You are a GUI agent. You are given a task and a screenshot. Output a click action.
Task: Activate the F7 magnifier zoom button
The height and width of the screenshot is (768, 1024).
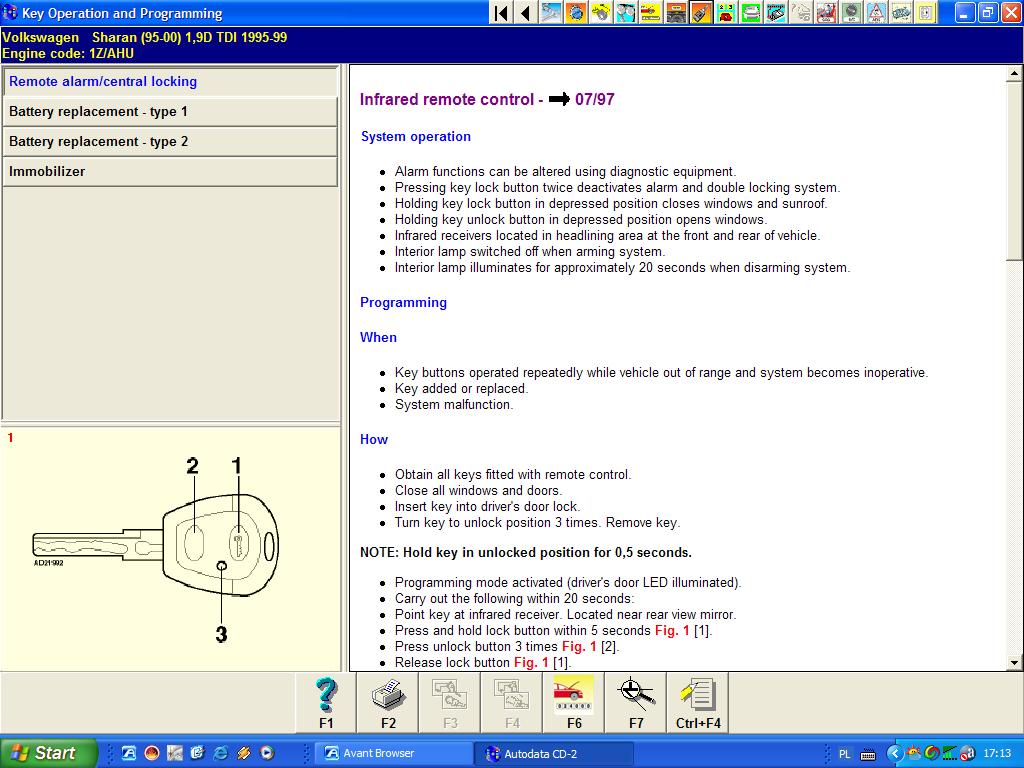(x=636, y=703)
